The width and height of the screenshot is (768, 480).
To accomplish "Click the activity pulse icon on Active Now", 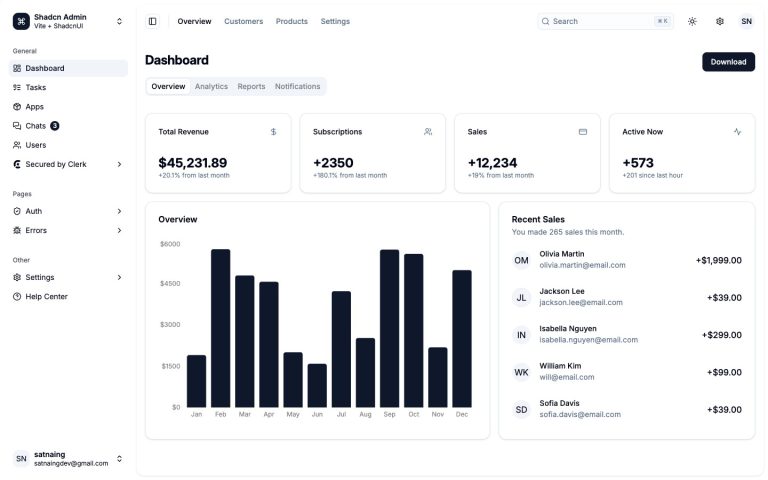I will tap(738, 132).
